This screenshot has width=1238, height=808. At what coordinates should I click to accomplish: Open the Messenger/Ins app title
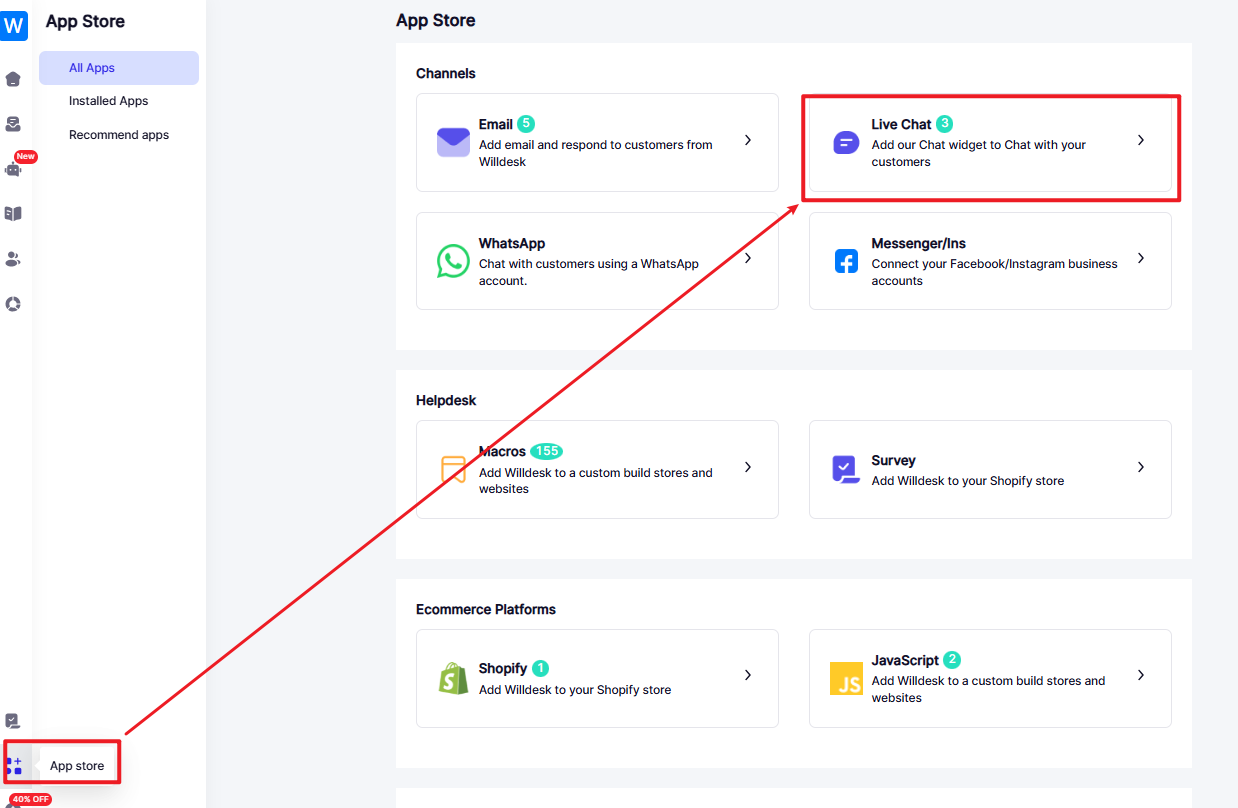(918, 243)
